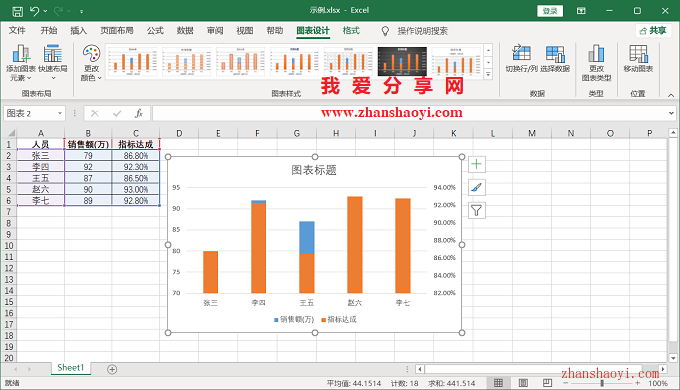Open the Change Colors palette
680x390 pixels.
pos(91,63)
